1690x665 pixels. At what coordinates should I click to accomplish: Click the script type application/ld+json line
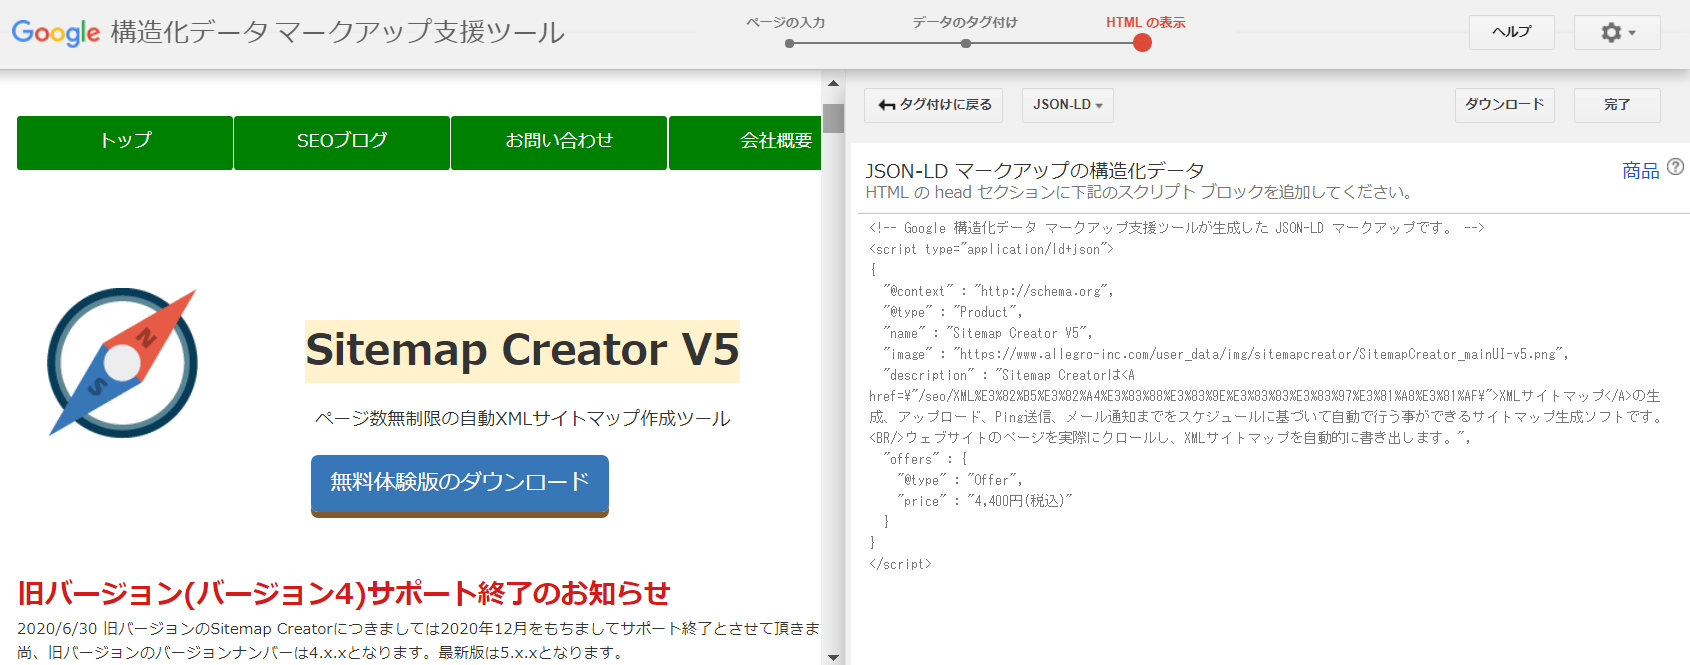click(x=991, y=249)
